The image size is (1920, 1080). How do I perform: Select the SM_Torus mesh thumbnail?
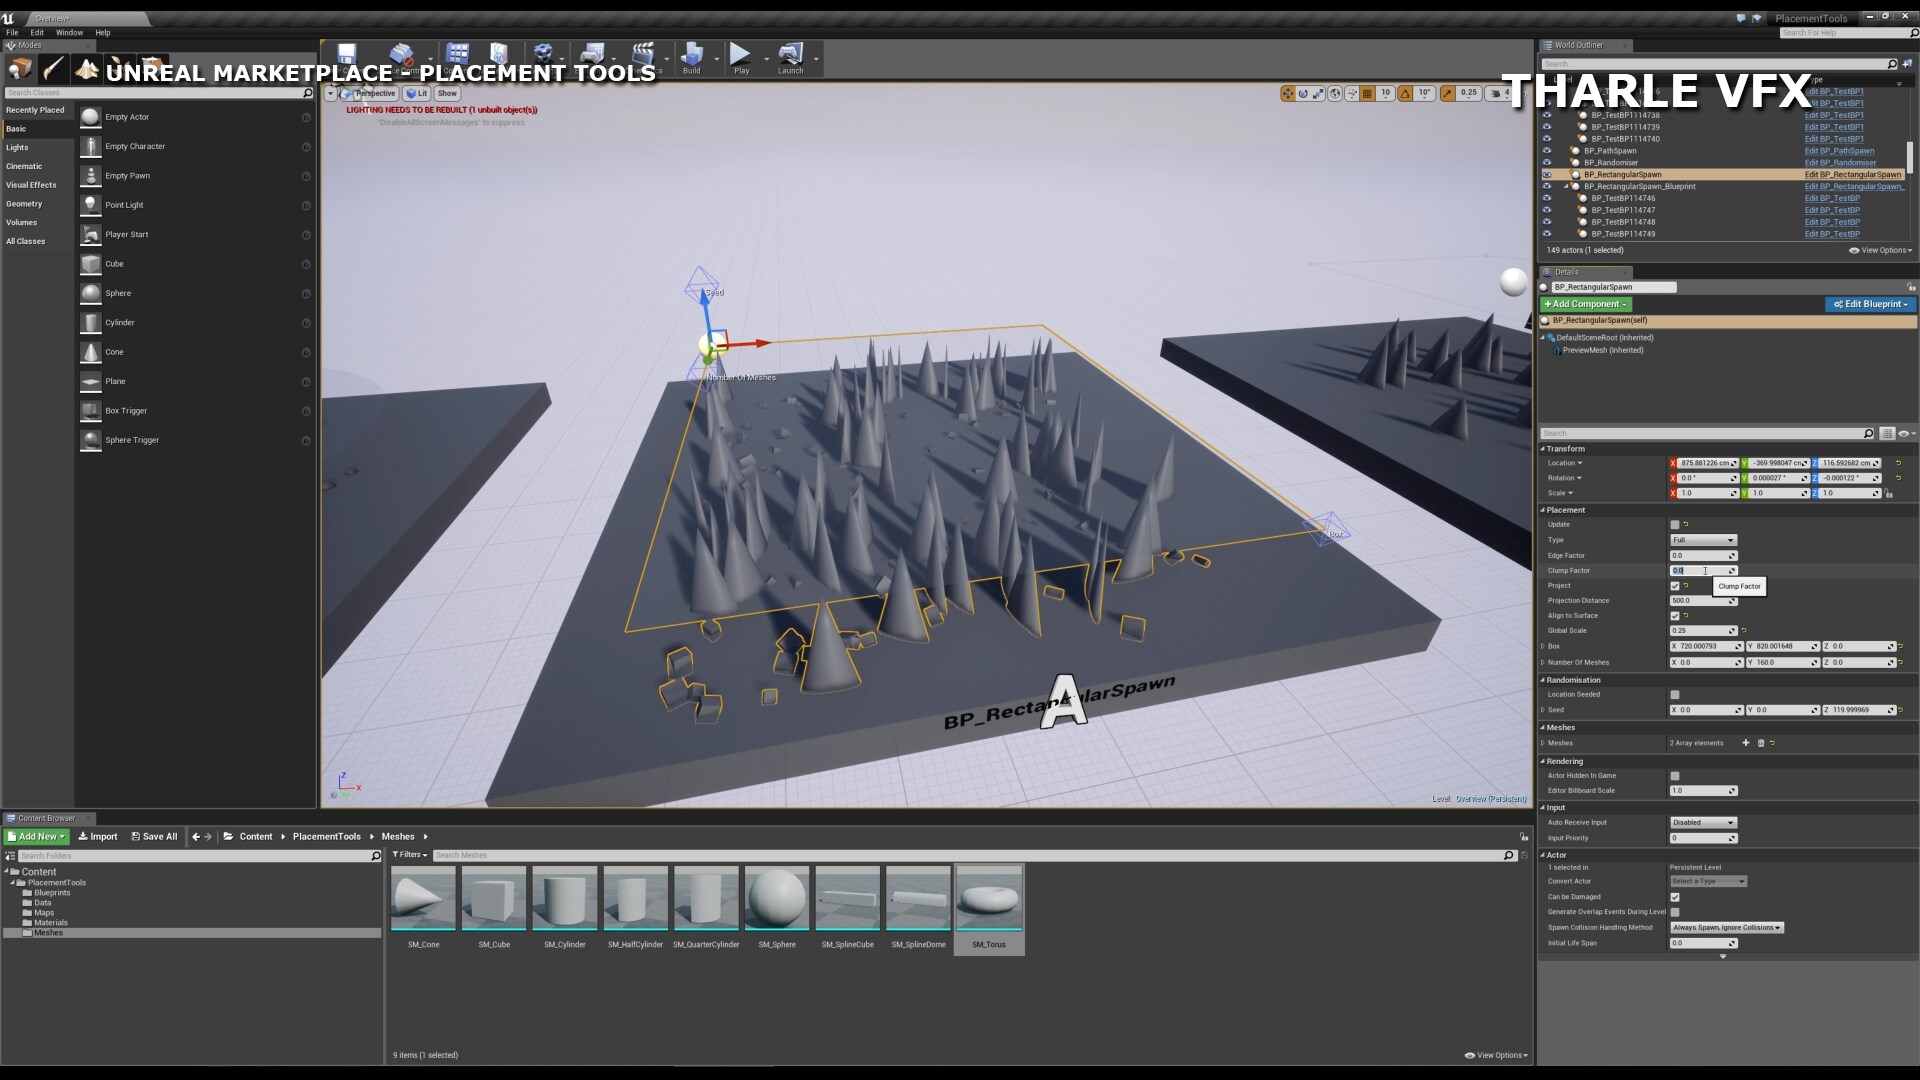coord(988,898)
